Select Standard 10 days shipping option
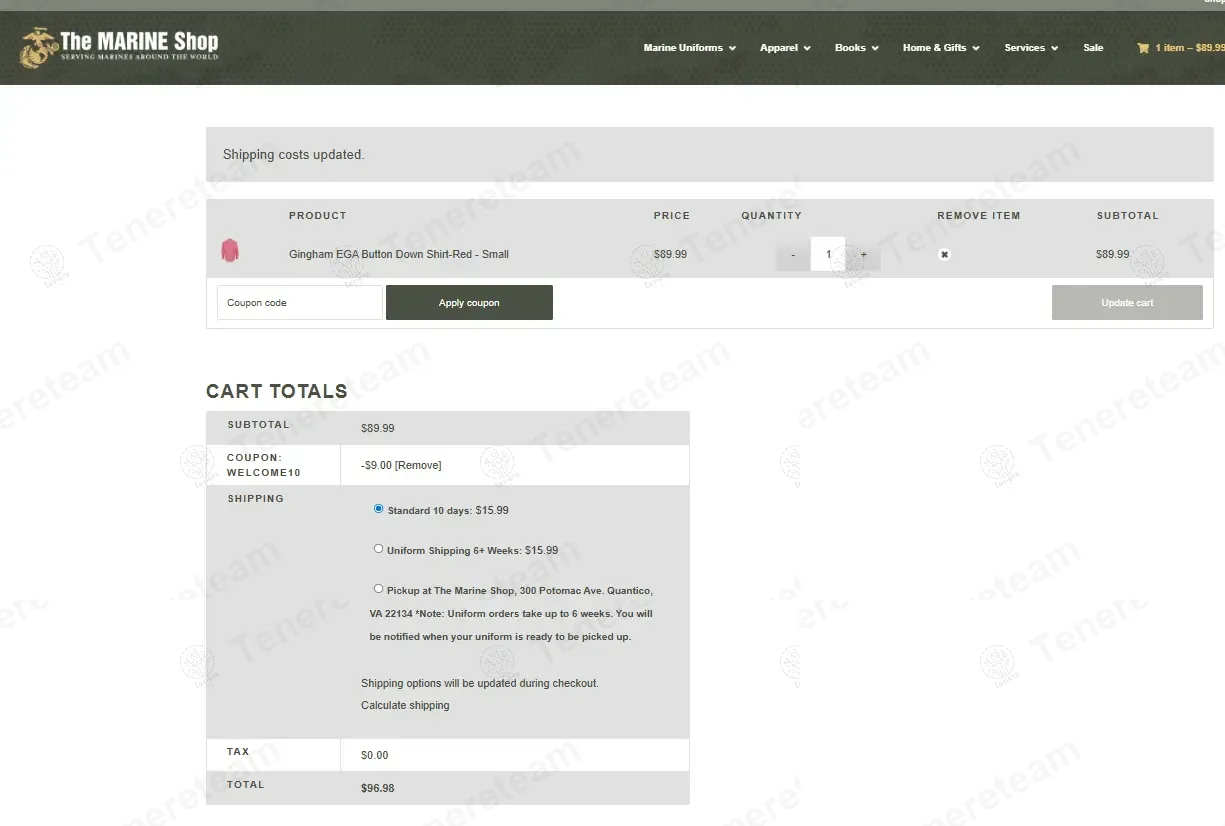 (x=379, y=509)
